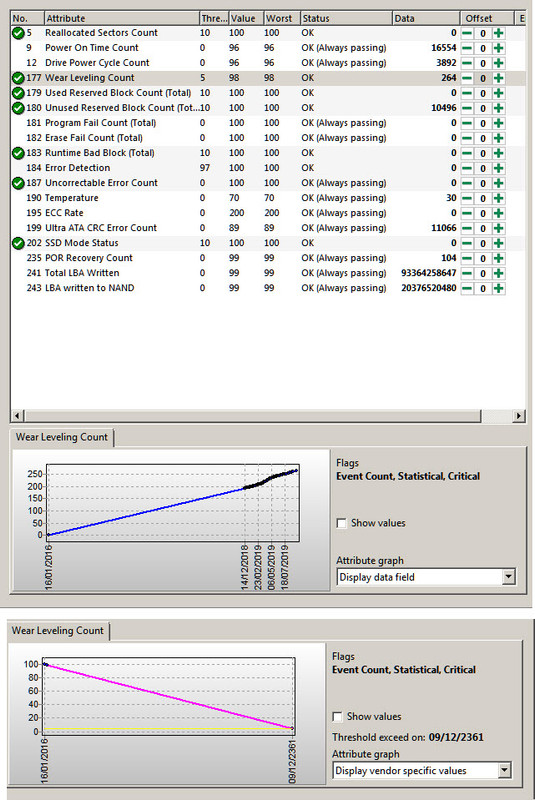535x800 pixels.
Task: Click green check icon of Reallocated Sectors Count
Action: 18,33
